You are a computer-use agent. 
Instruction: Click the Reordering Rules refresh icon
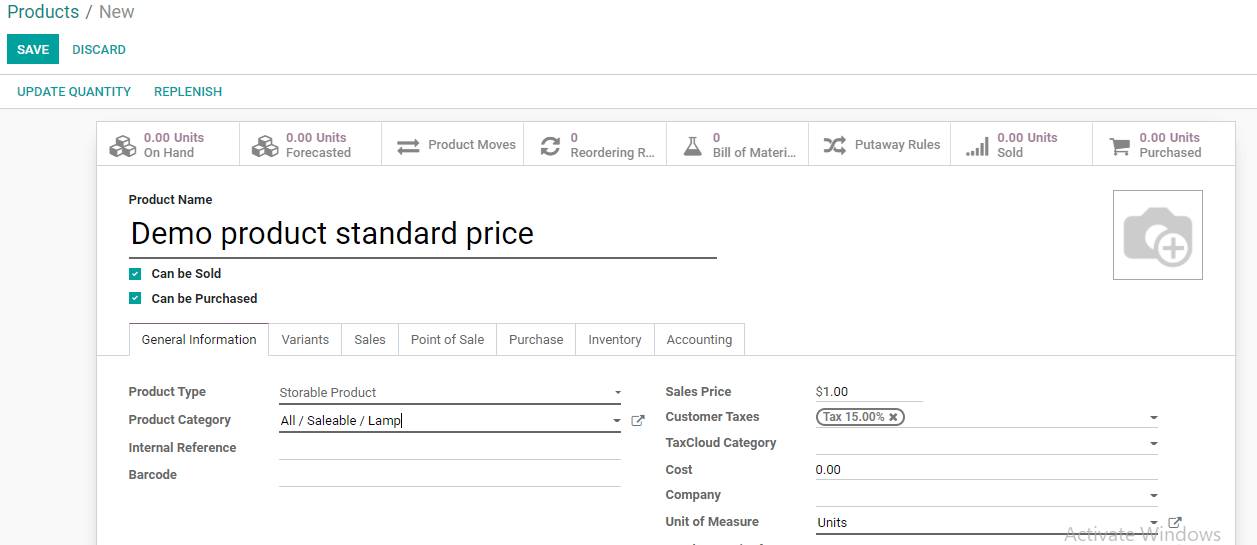pyautogui.click(x=550, y=146)
